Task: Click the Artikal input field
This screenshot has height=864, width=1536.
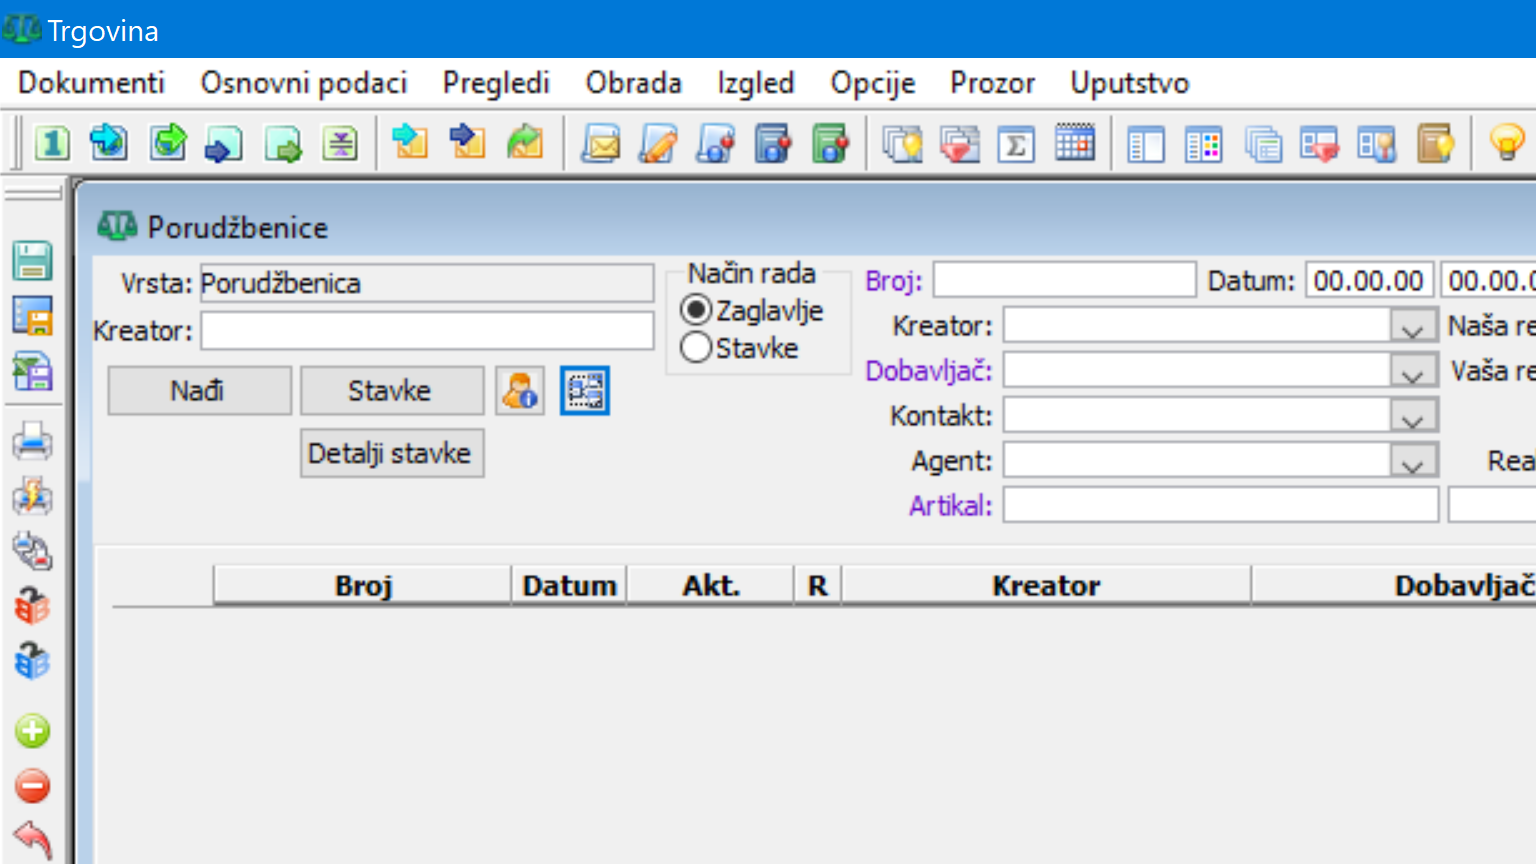Action: (x=1221, y=505)
